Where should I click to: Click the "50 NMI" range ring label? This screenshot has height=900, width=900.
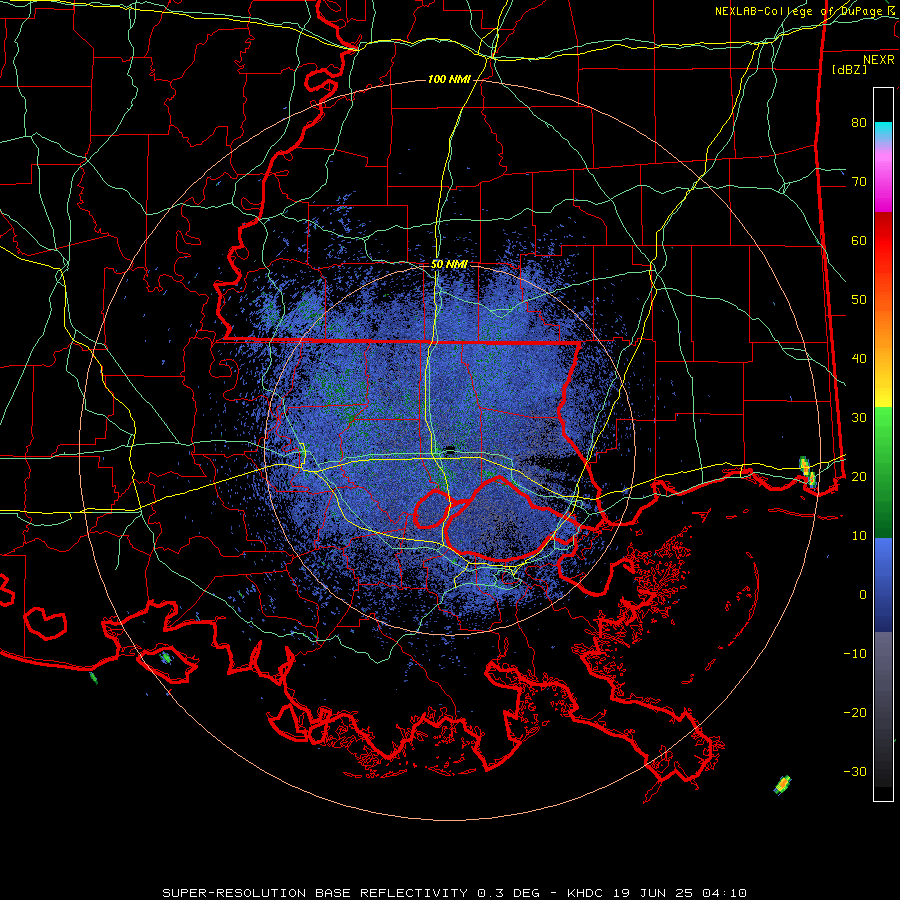[x=449, y=264]
